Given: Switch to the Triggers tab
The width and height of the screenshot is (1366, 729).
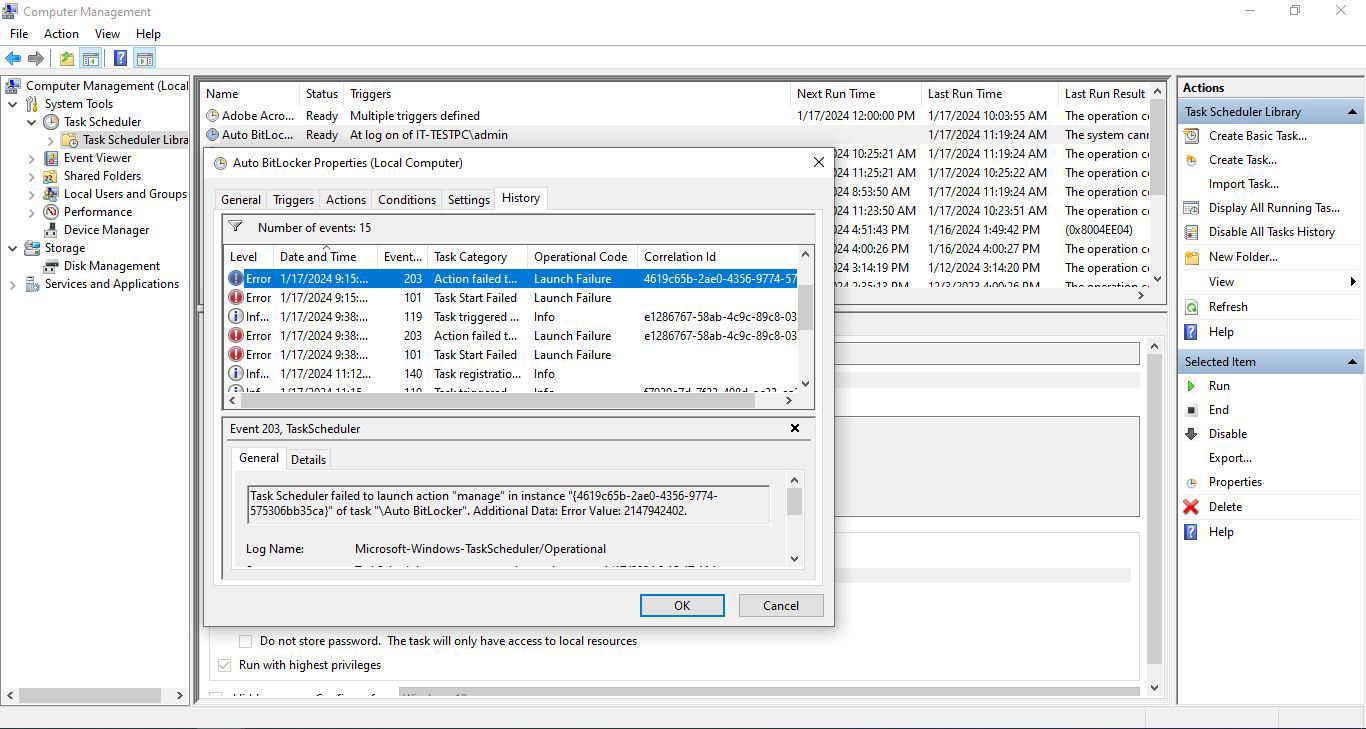Looking at the screenshot, I should point(294,200).
